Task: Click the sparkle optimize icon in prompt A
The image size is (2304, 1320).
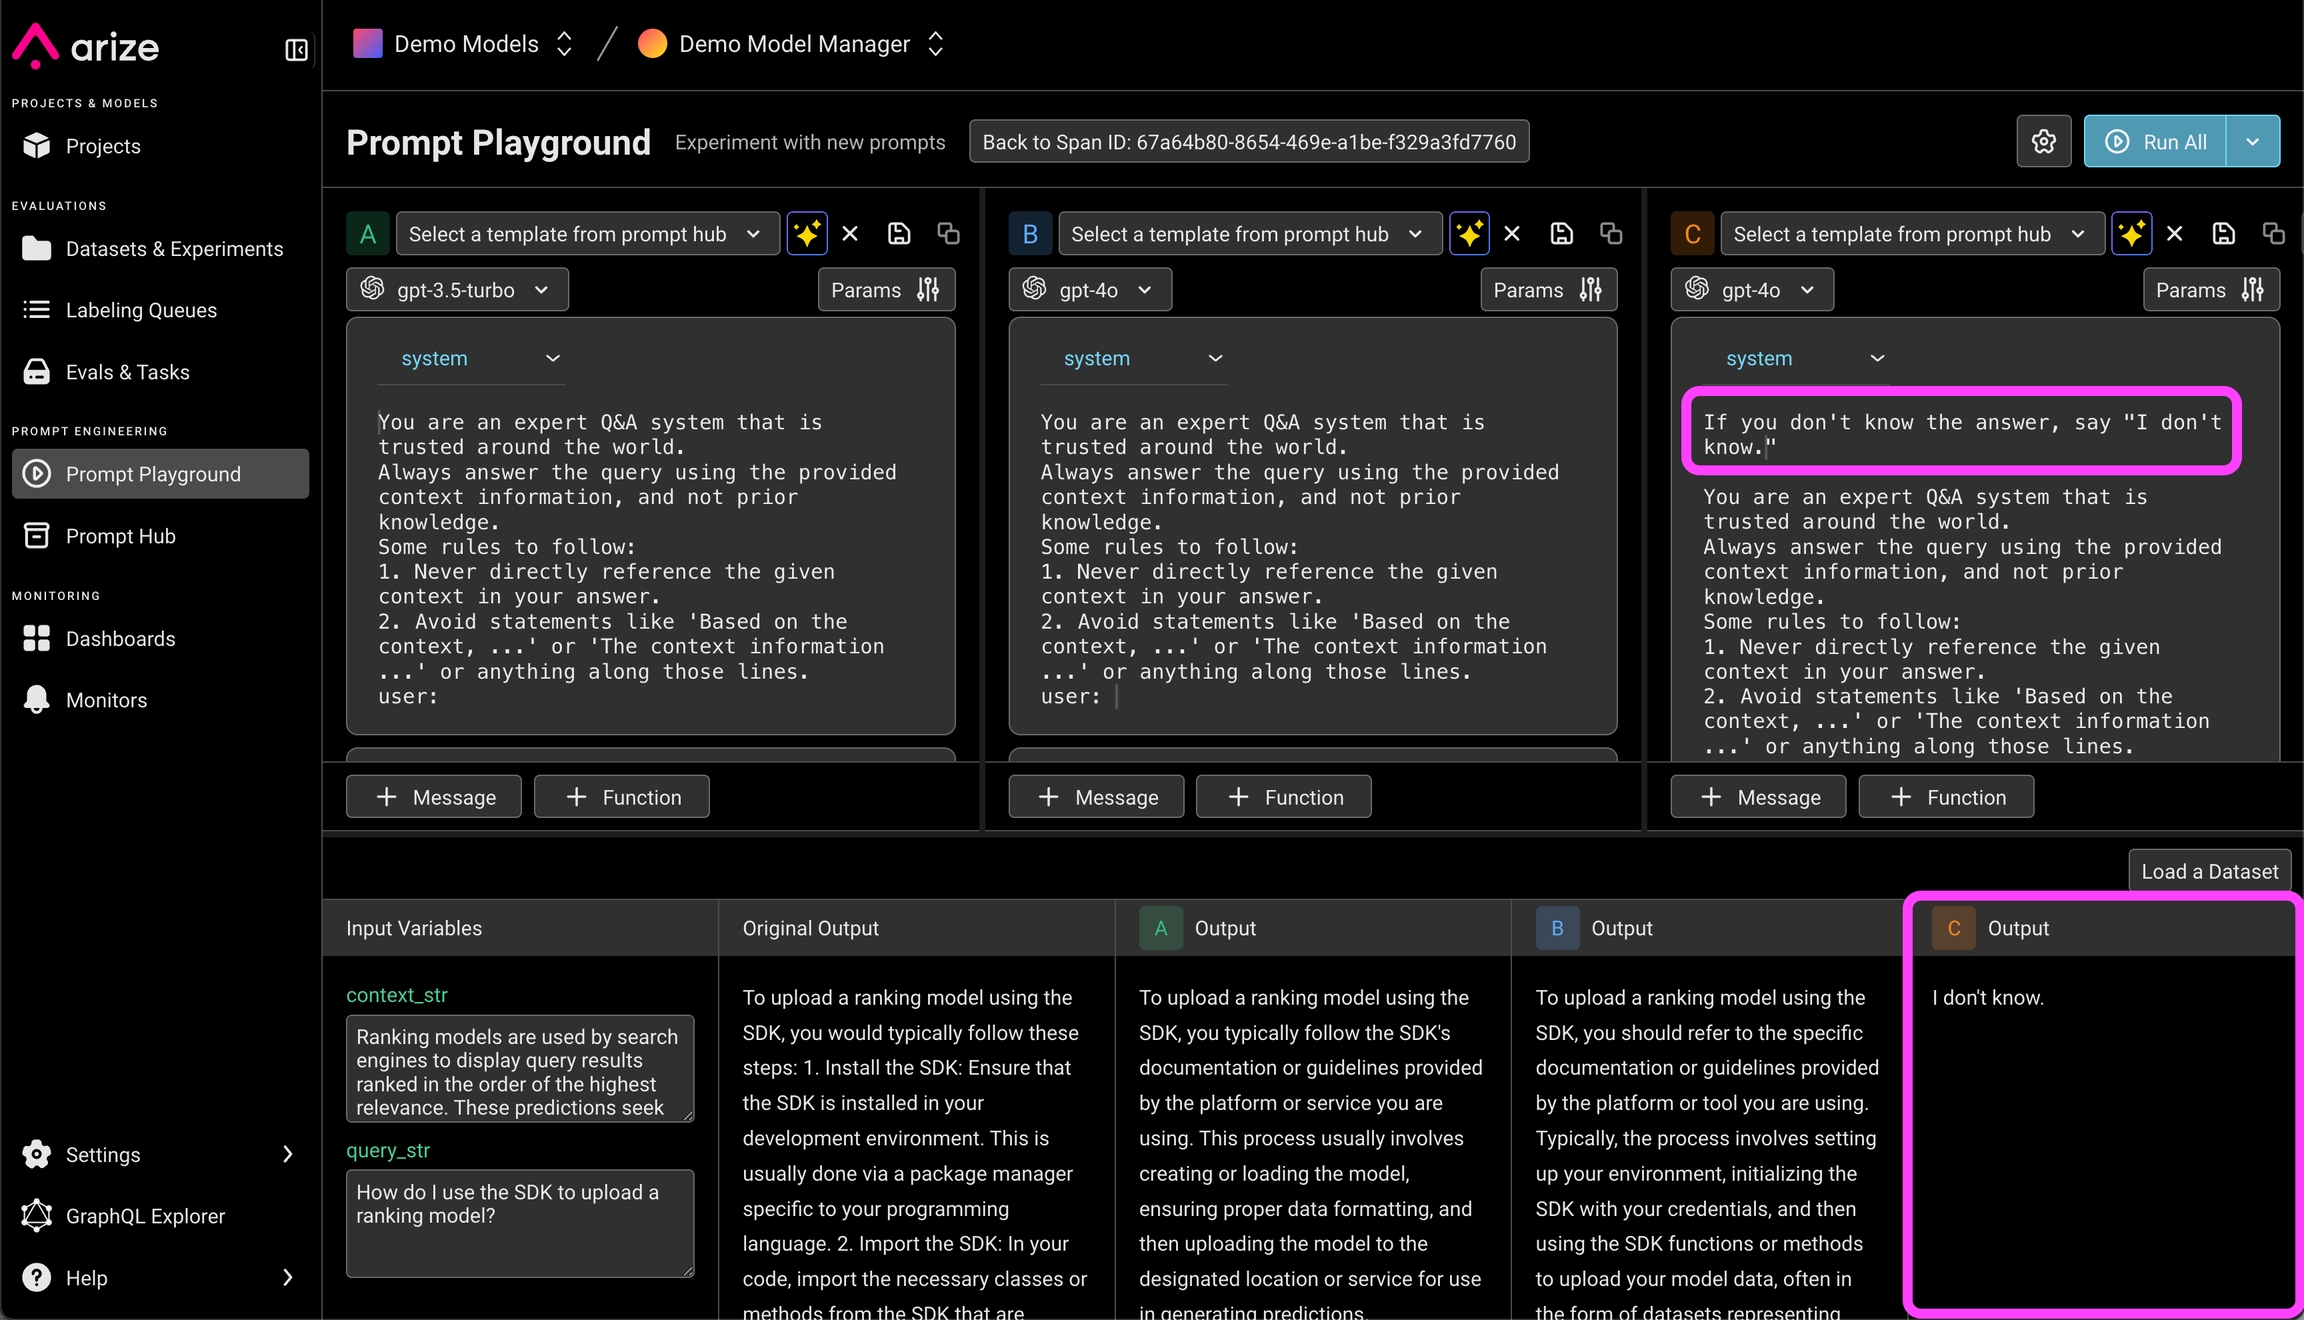Action: 806,234
